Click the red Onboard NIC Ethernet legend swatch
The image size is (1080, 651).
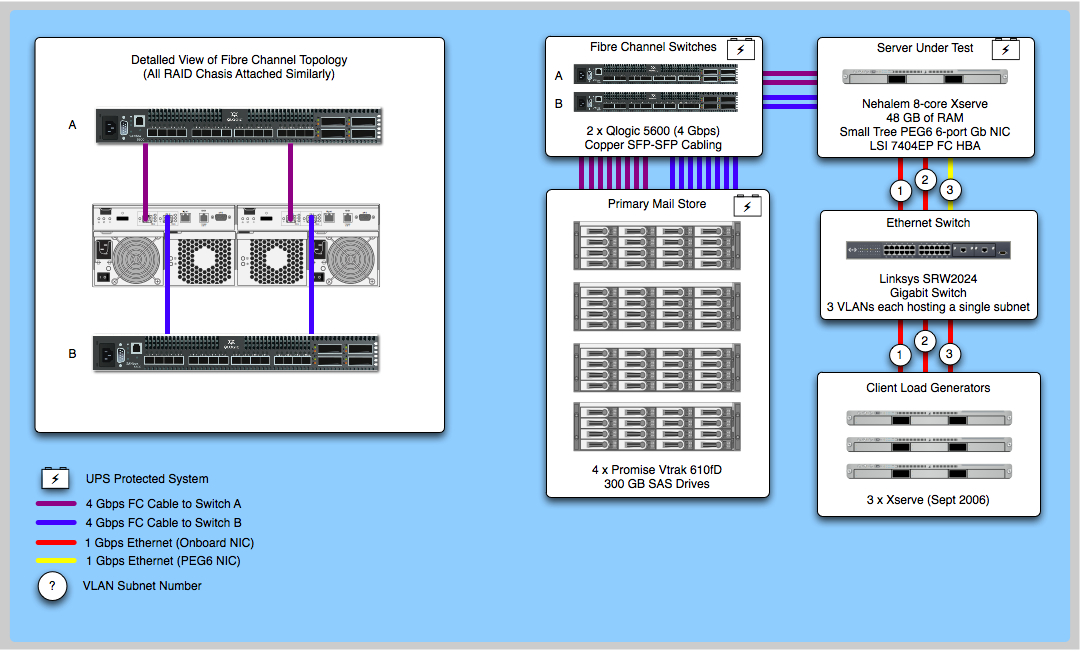tap(57, 542)
